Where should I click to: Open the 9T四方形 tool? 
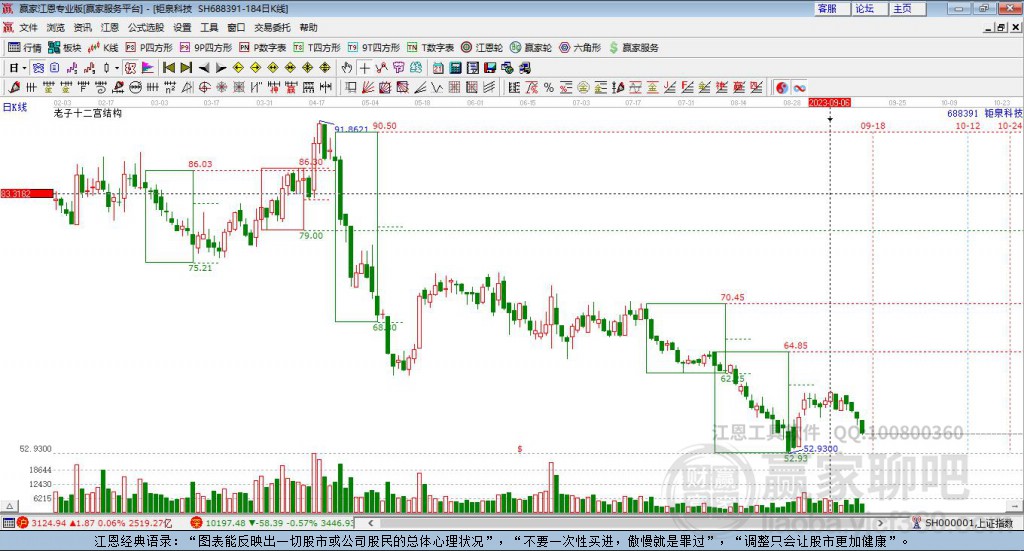374,48
